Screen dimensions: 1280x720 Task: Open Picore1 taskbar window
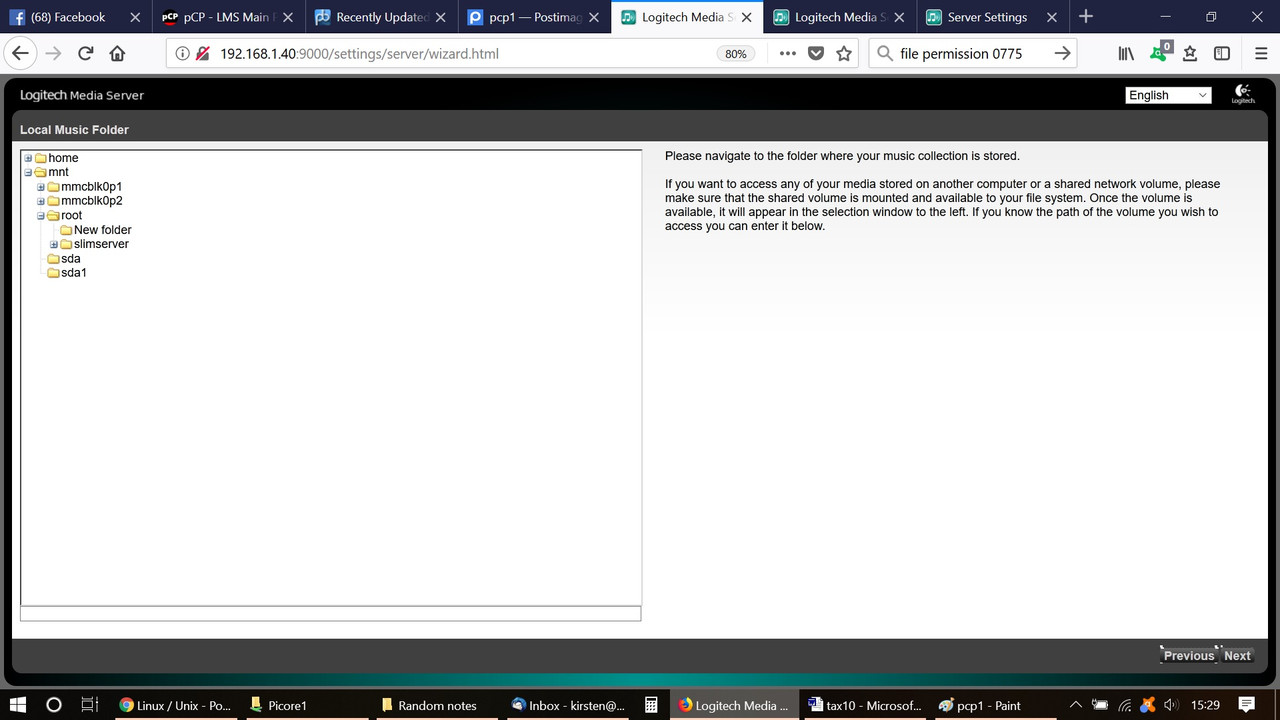coord(306,705)
